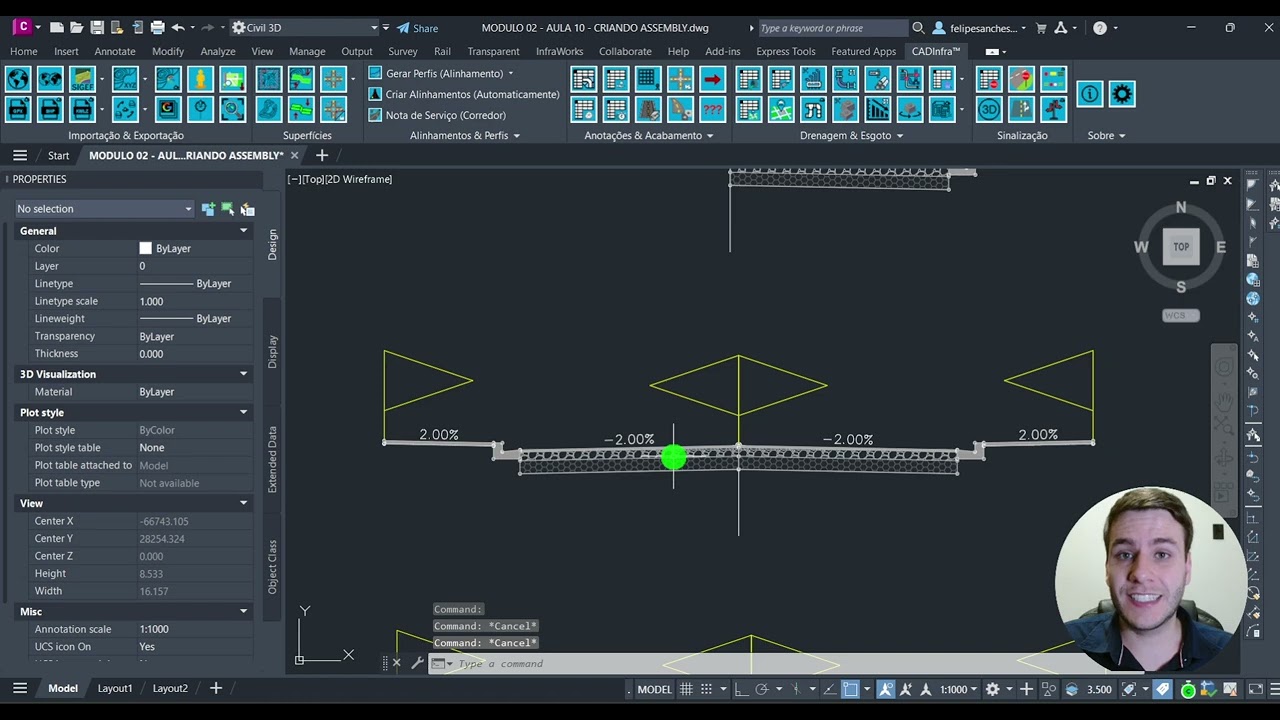Open the CADInfra settings gear icon

(1122, 94)
